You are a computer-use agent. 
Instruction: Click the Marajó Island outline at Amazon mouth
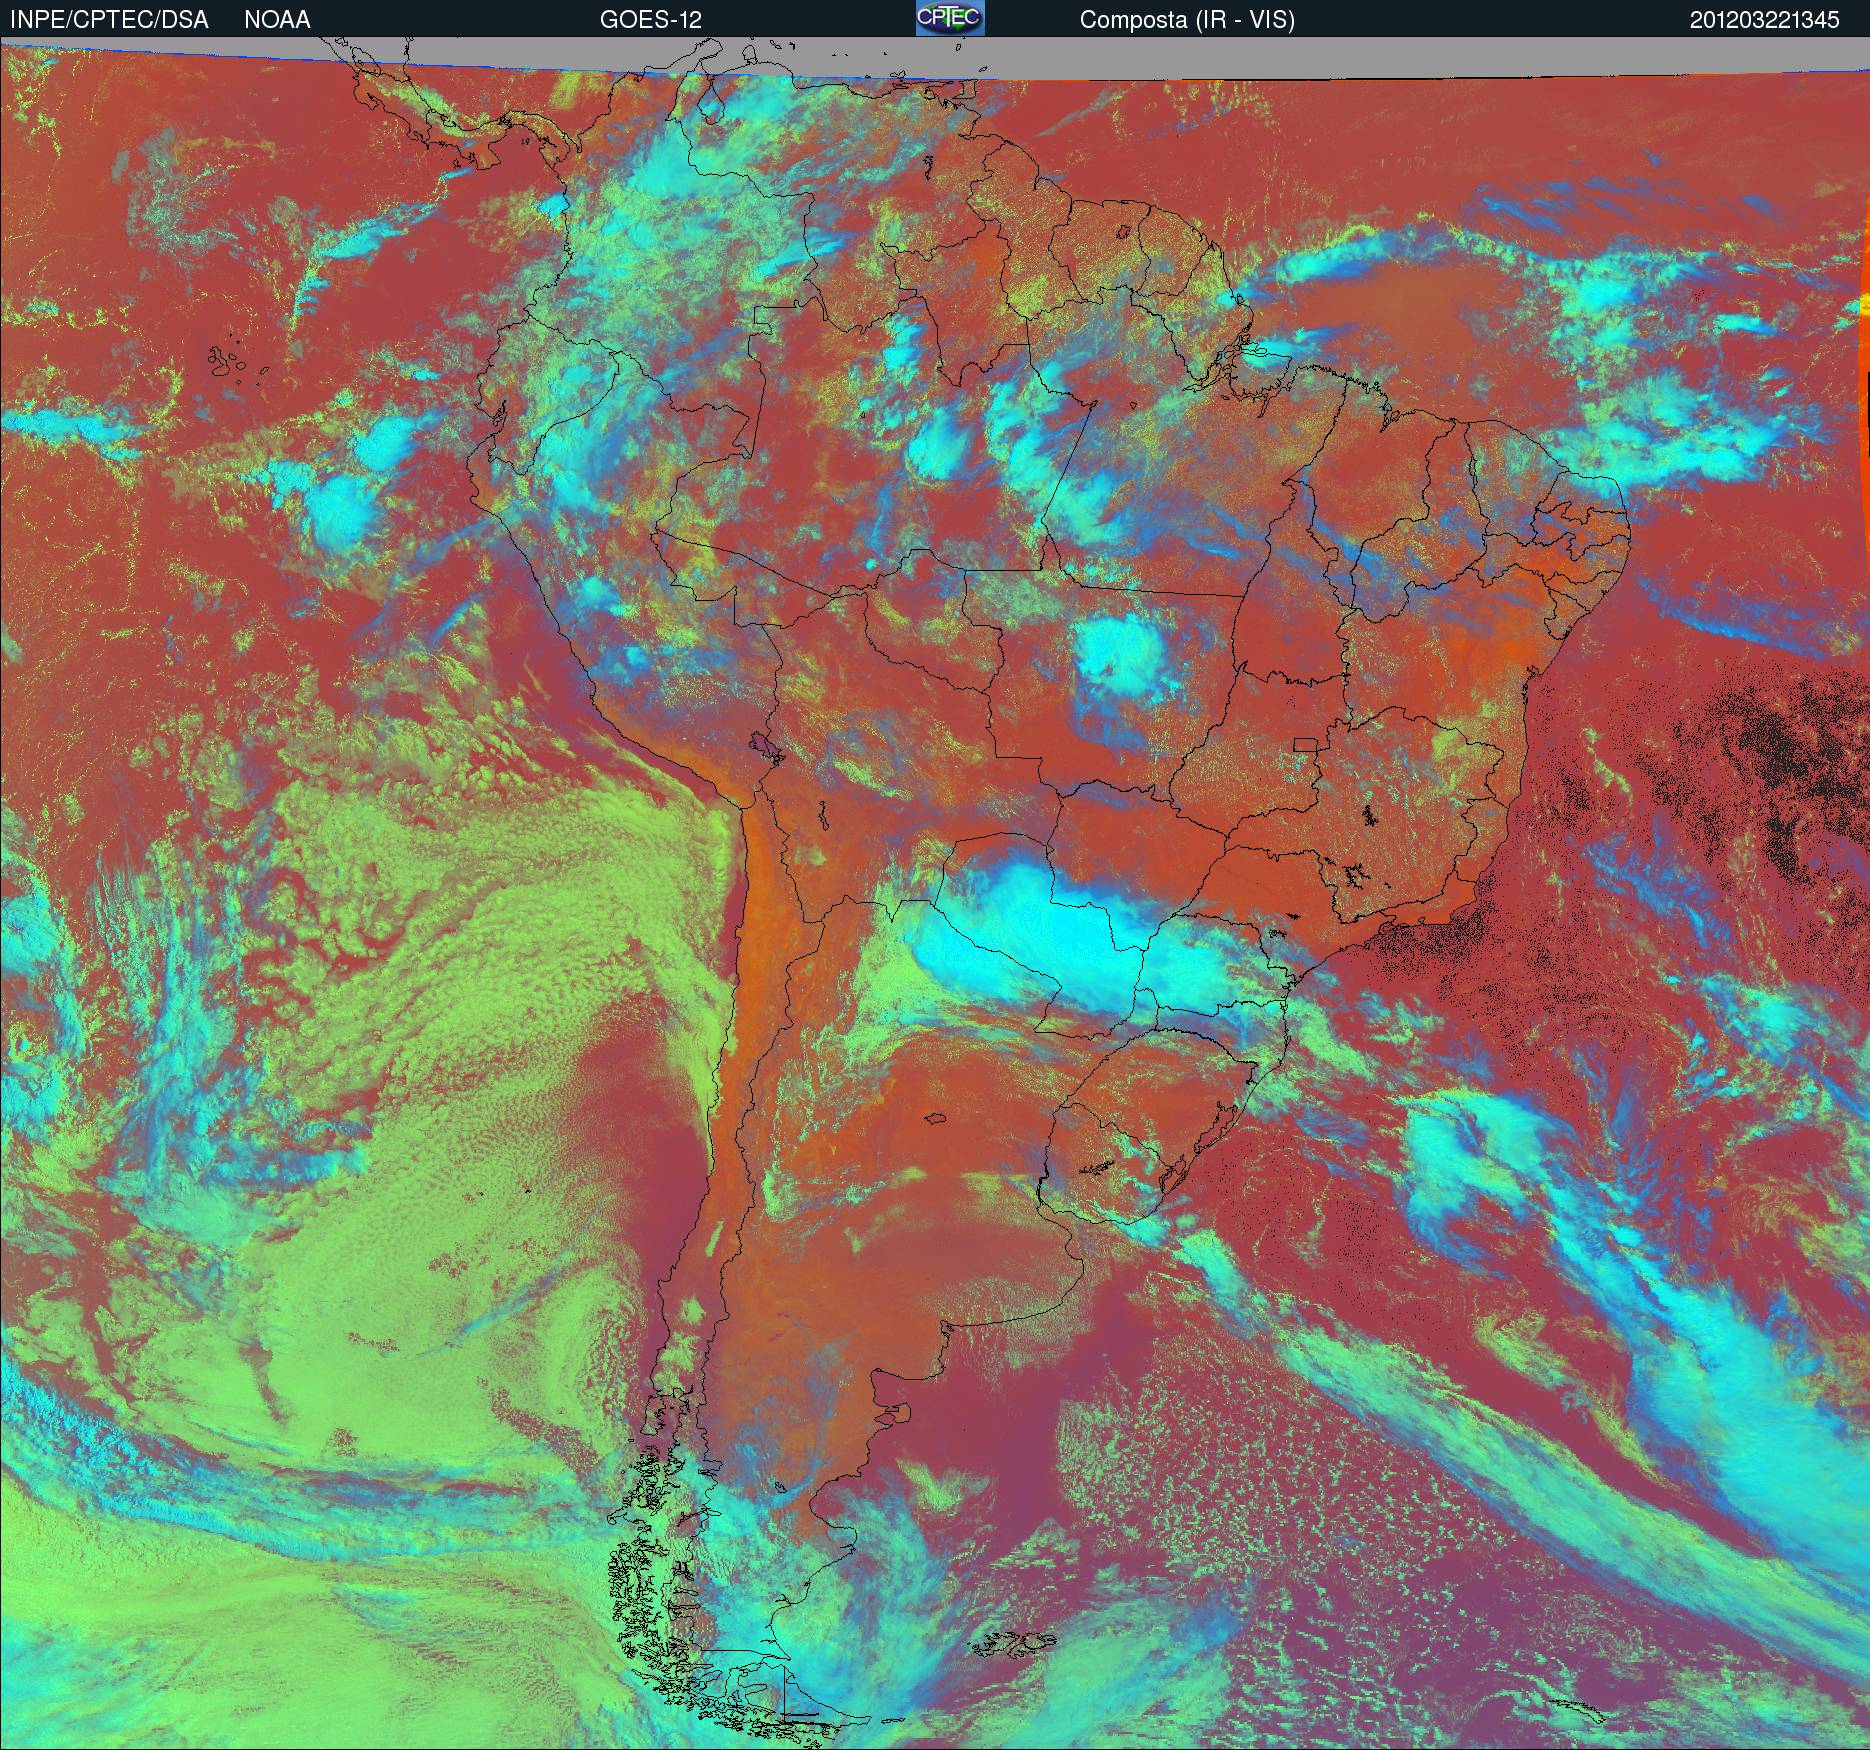(x=1262, y=352)
